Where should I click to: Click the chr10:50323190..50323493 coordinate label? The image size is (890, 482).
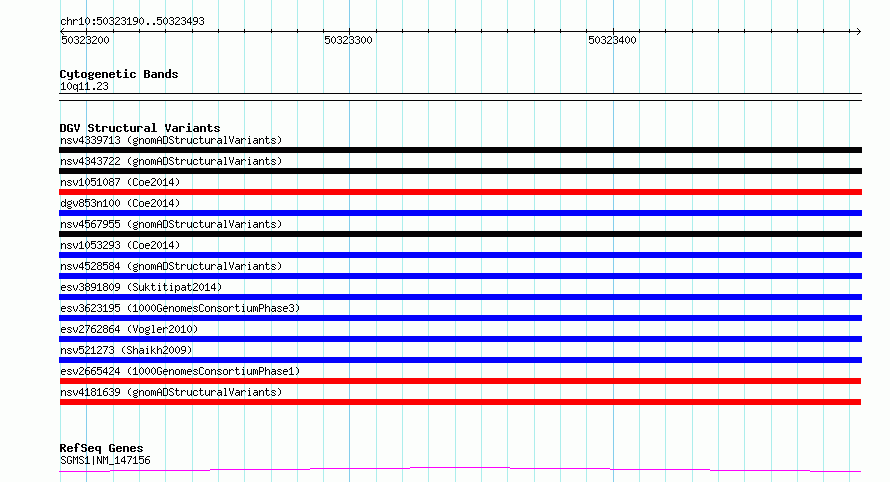132,21
